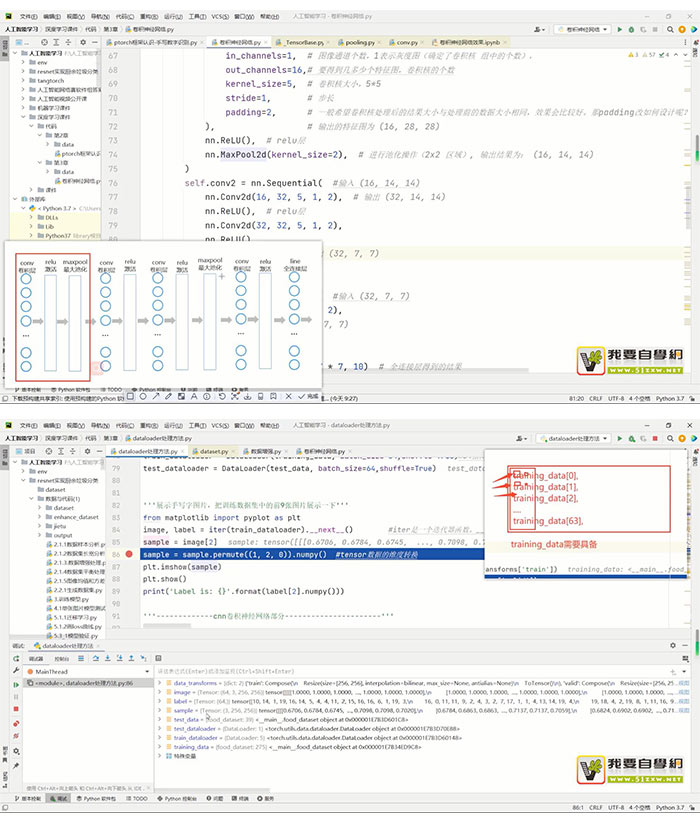Open Python console tab at bottom of lower window

pyautogui.click(x=177, y=798)
